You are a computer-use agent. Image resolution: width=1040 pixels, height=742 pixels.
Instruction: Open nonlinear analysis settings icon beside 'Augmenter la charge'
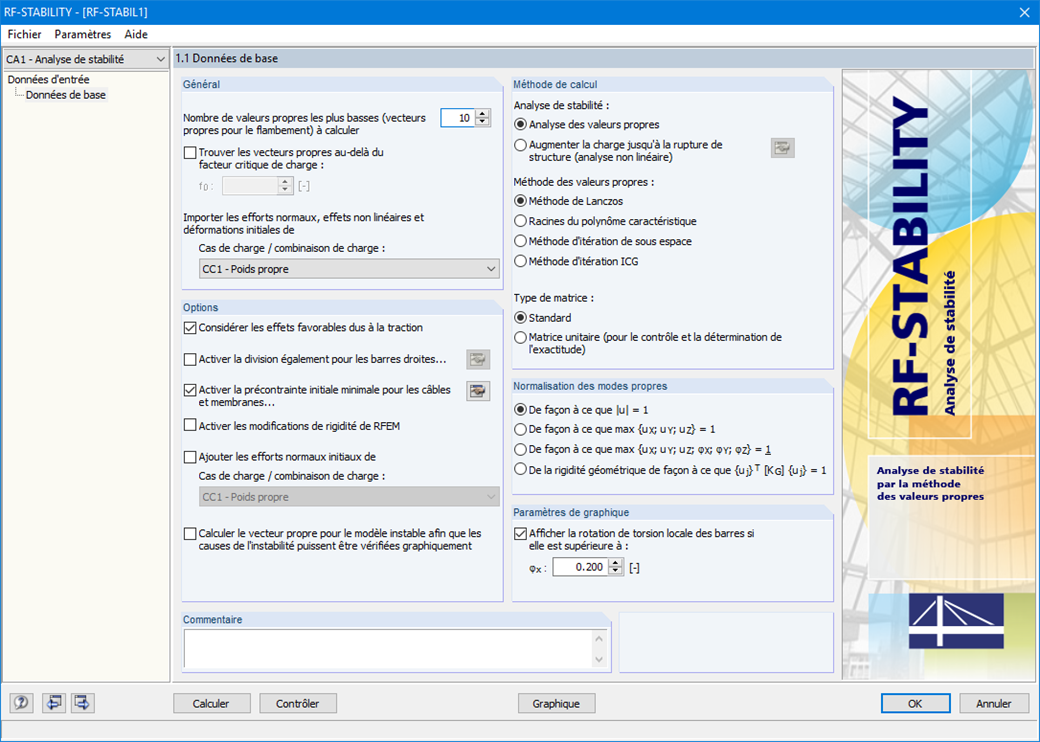(783, 148)
